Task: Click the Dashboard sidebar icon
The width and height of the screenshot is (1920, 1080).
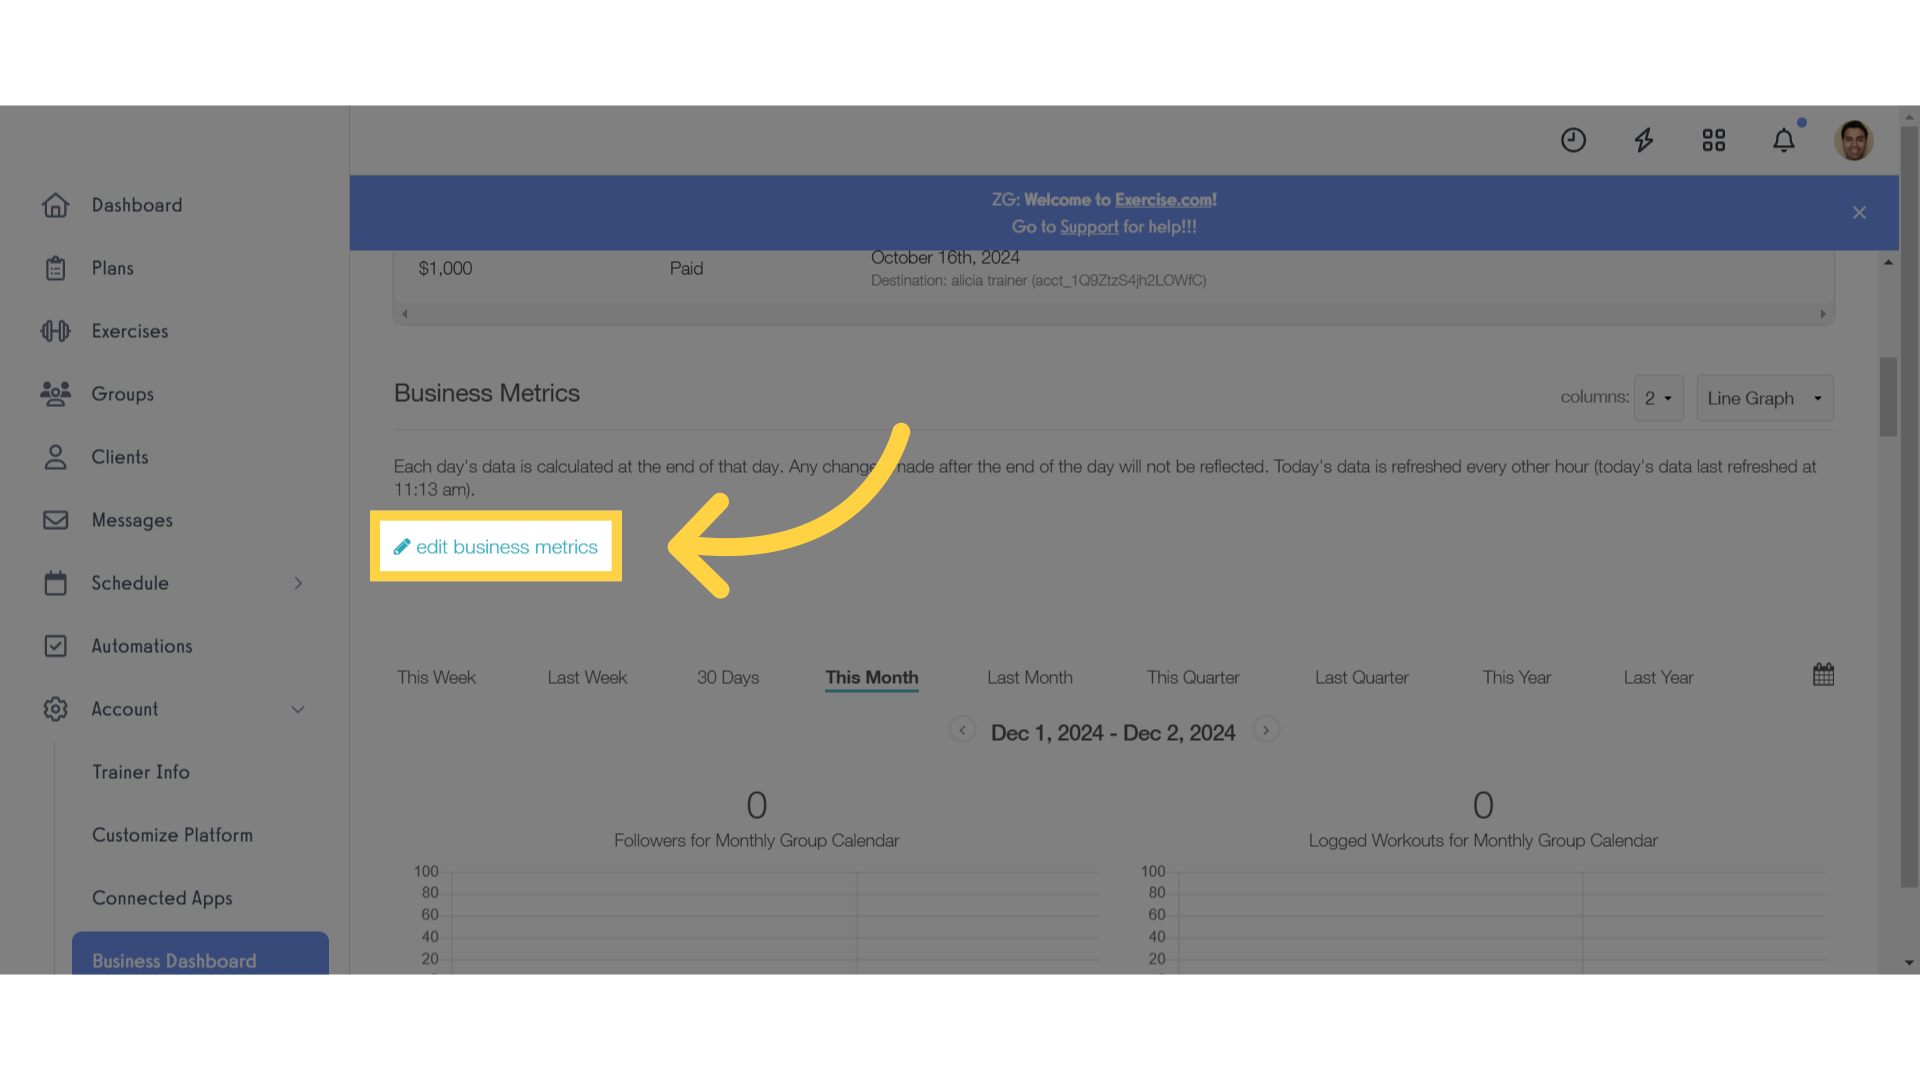Action: coord(55,204)
